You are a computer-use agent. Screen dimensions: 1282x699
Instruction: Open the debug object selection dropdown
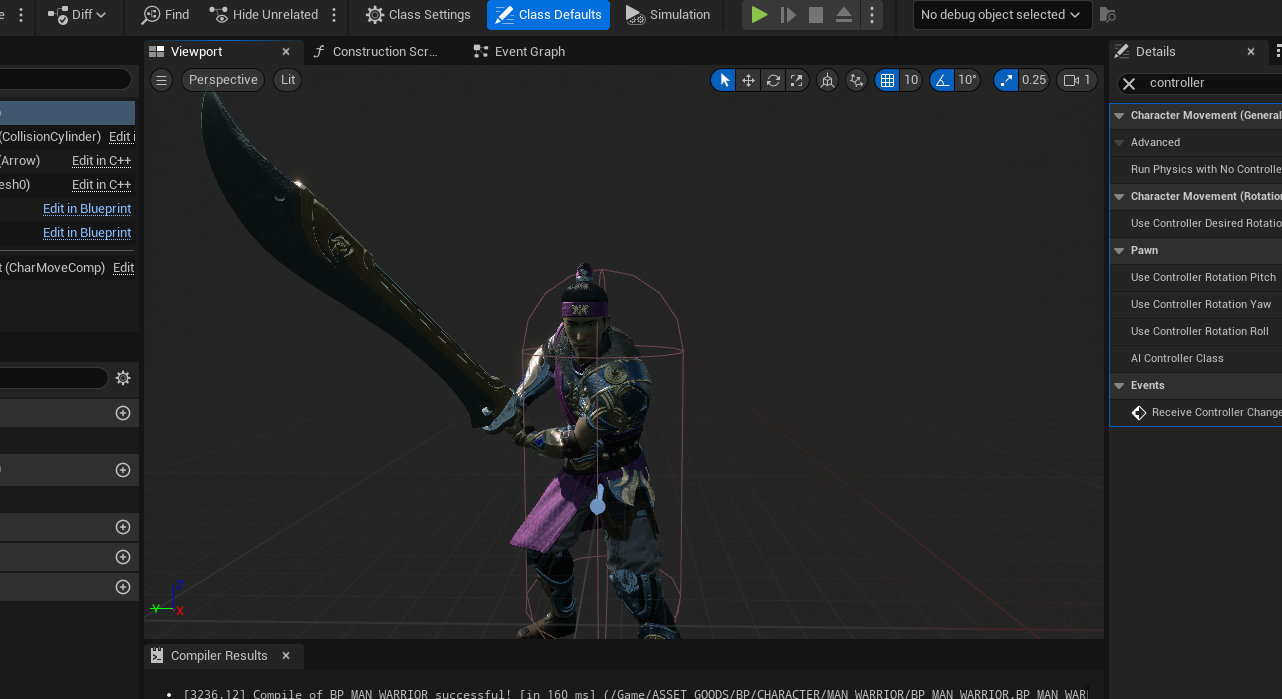(x=1000, y=15)
